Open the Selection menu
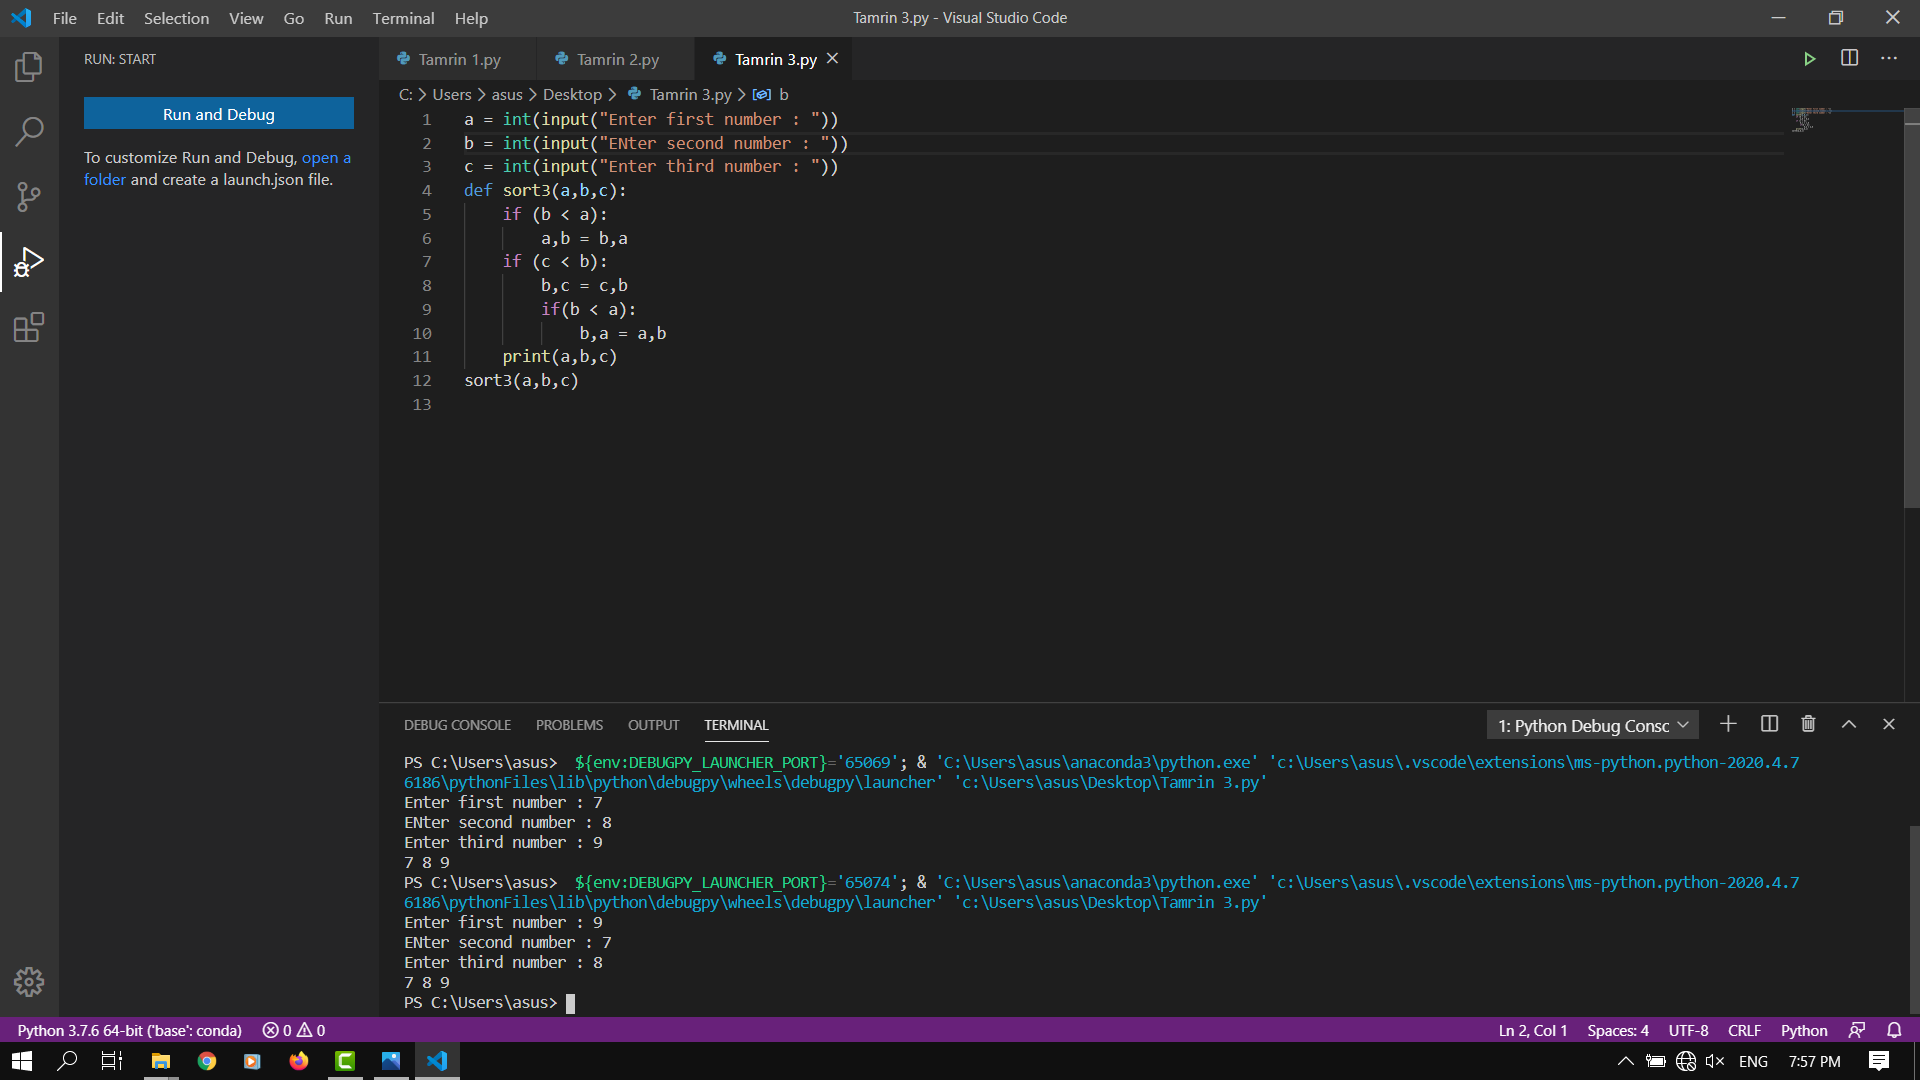The image size is (1920, 1080). (176, 18)
